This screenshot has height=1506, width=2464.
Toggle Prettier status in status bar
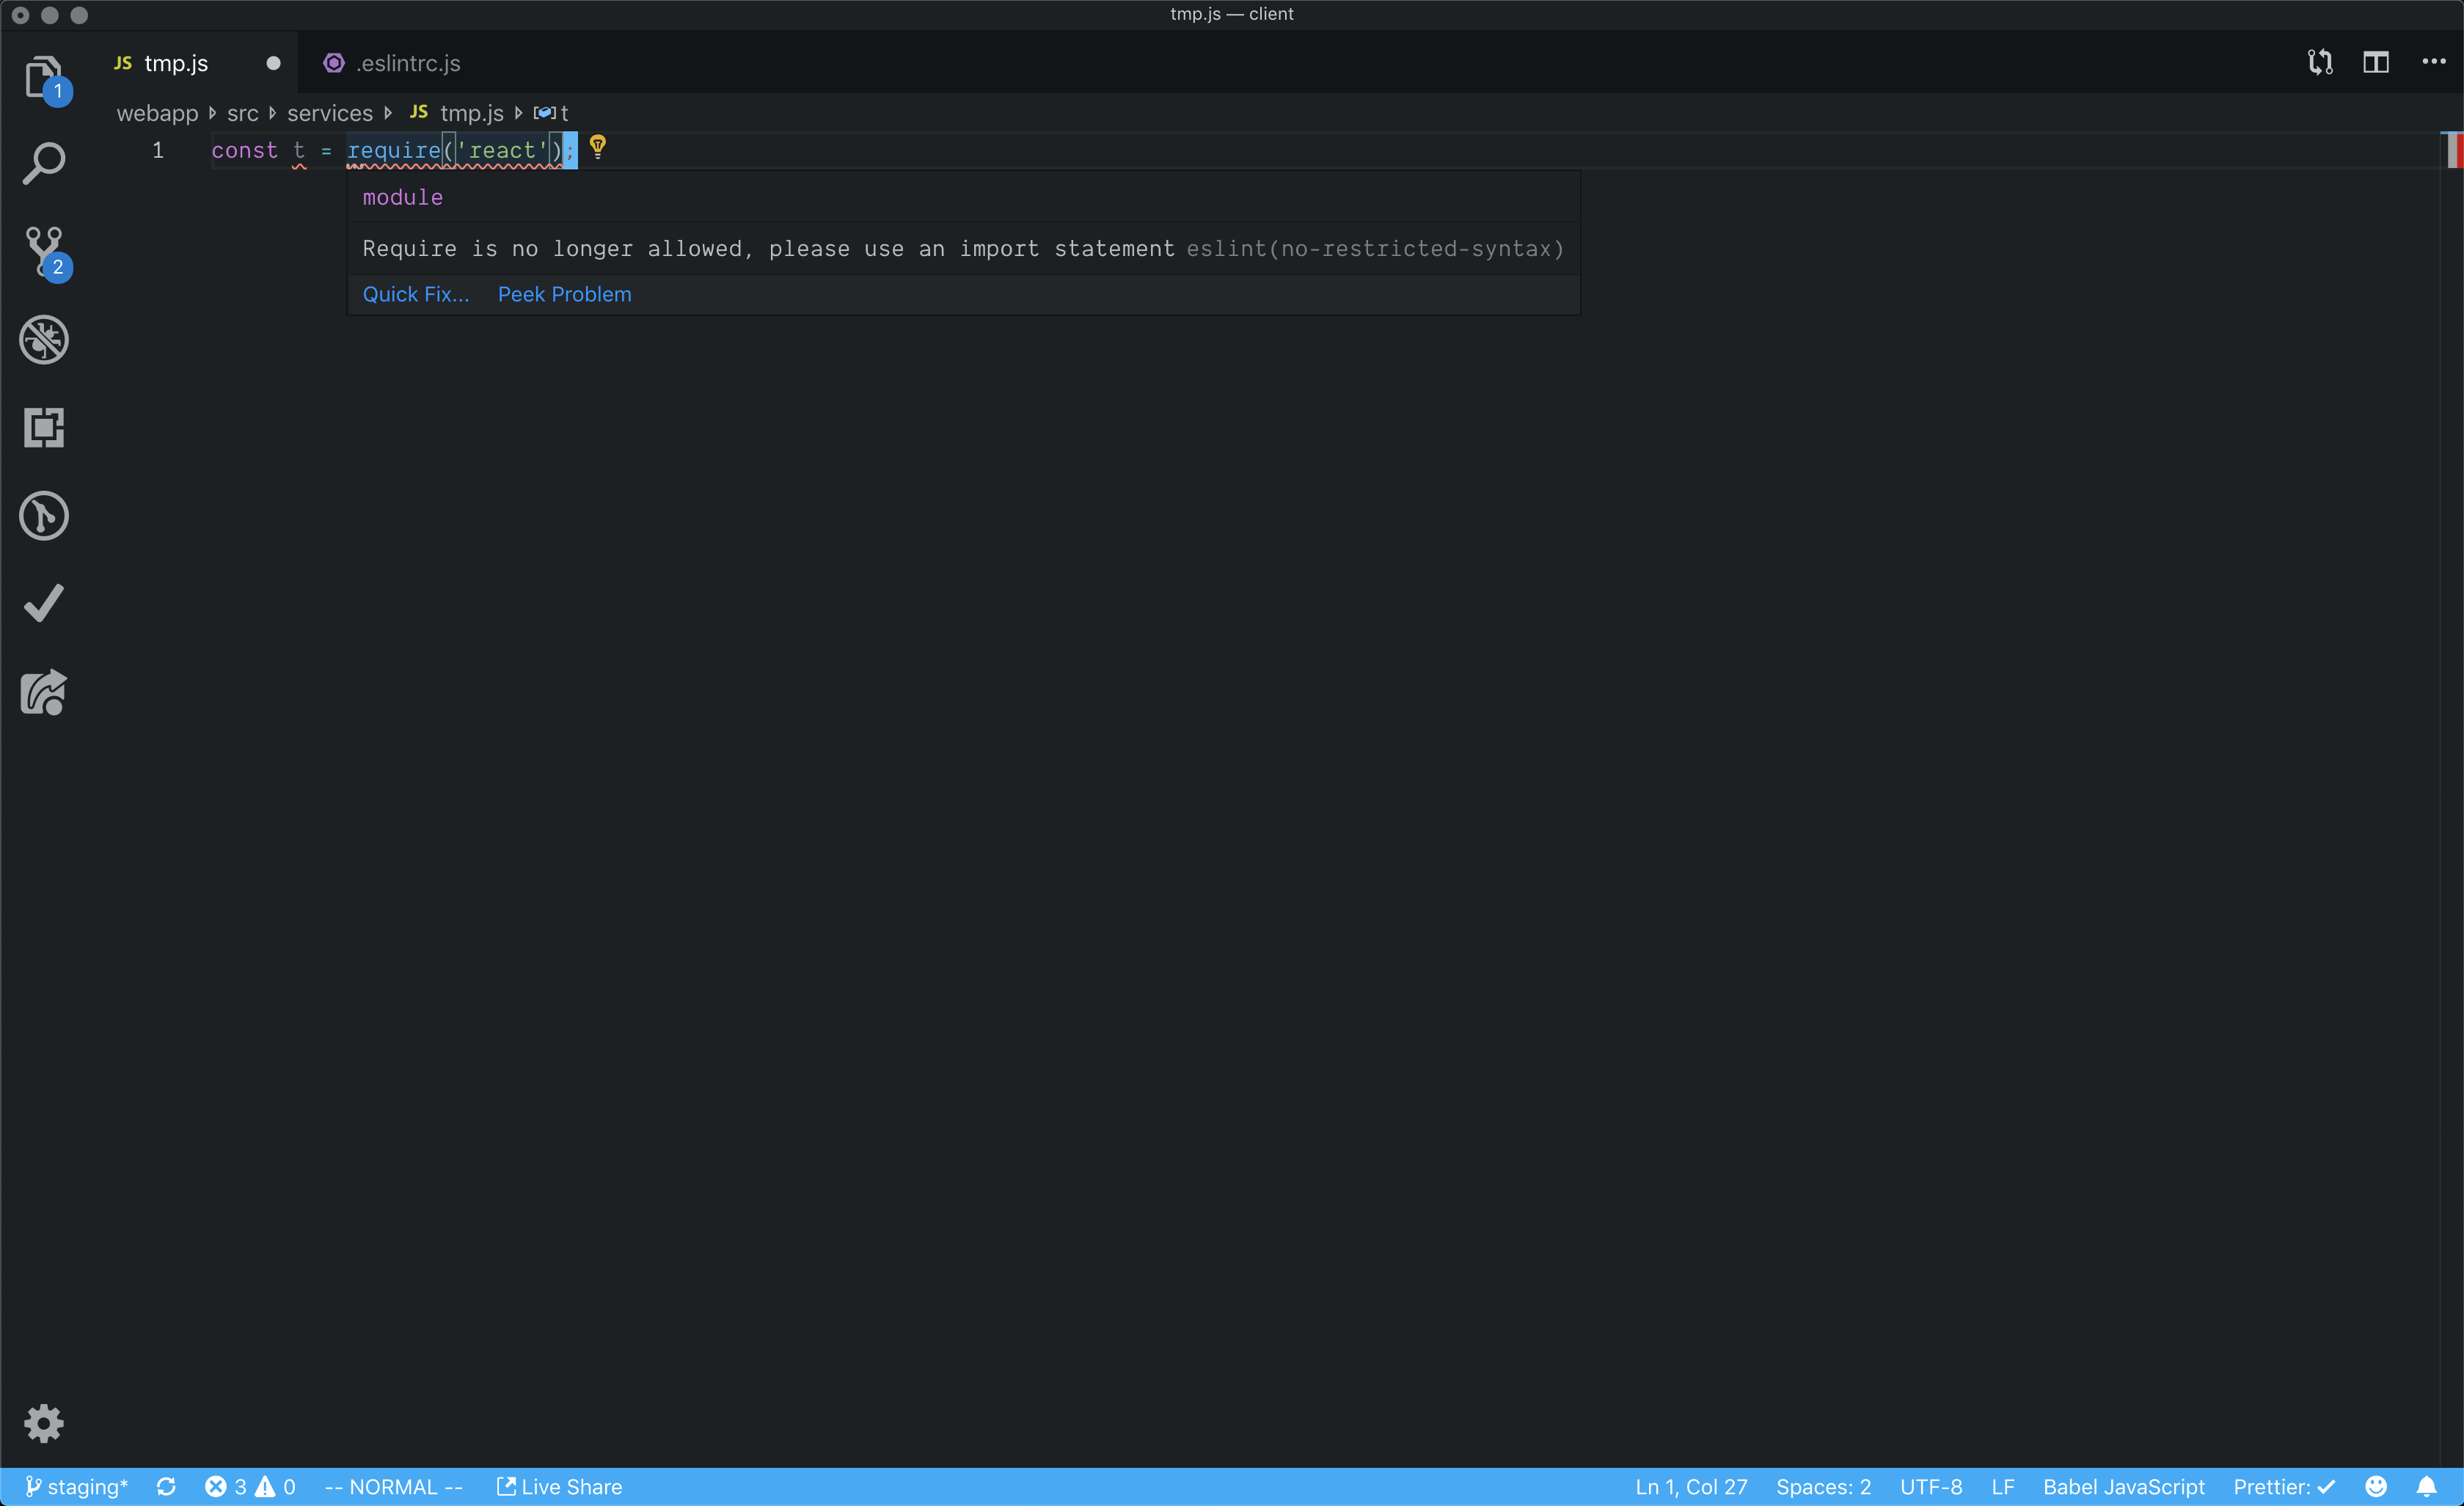2283,1487
